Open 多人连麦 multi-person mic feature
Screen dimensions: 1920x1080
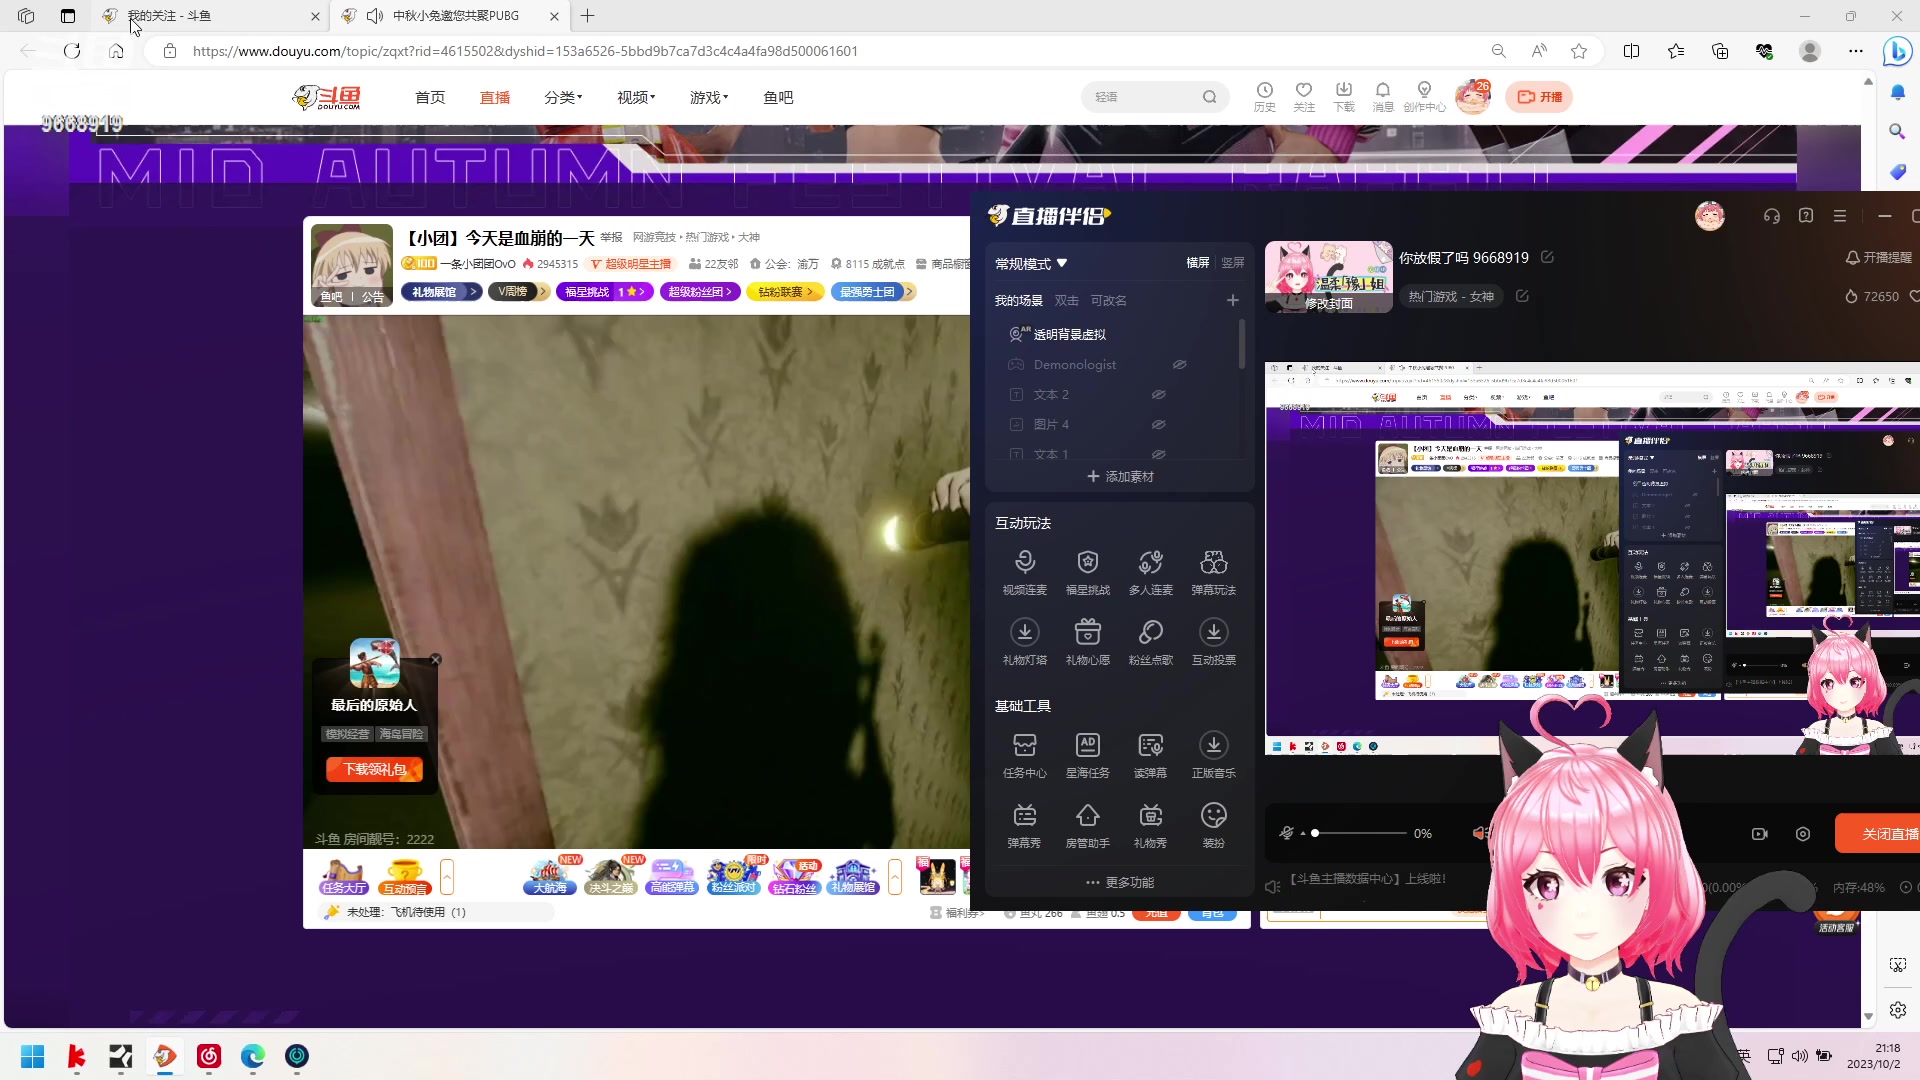[1150, 572]
